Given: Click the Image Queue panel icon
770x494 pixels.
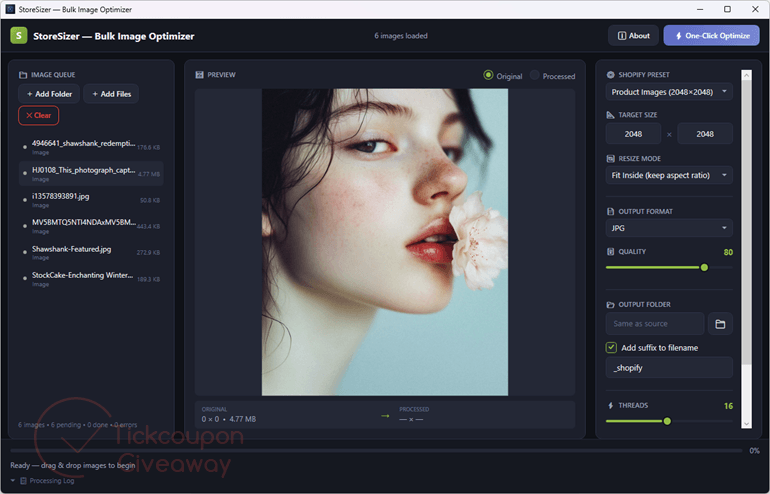Looking at the screenshot, I should [23, 75].
